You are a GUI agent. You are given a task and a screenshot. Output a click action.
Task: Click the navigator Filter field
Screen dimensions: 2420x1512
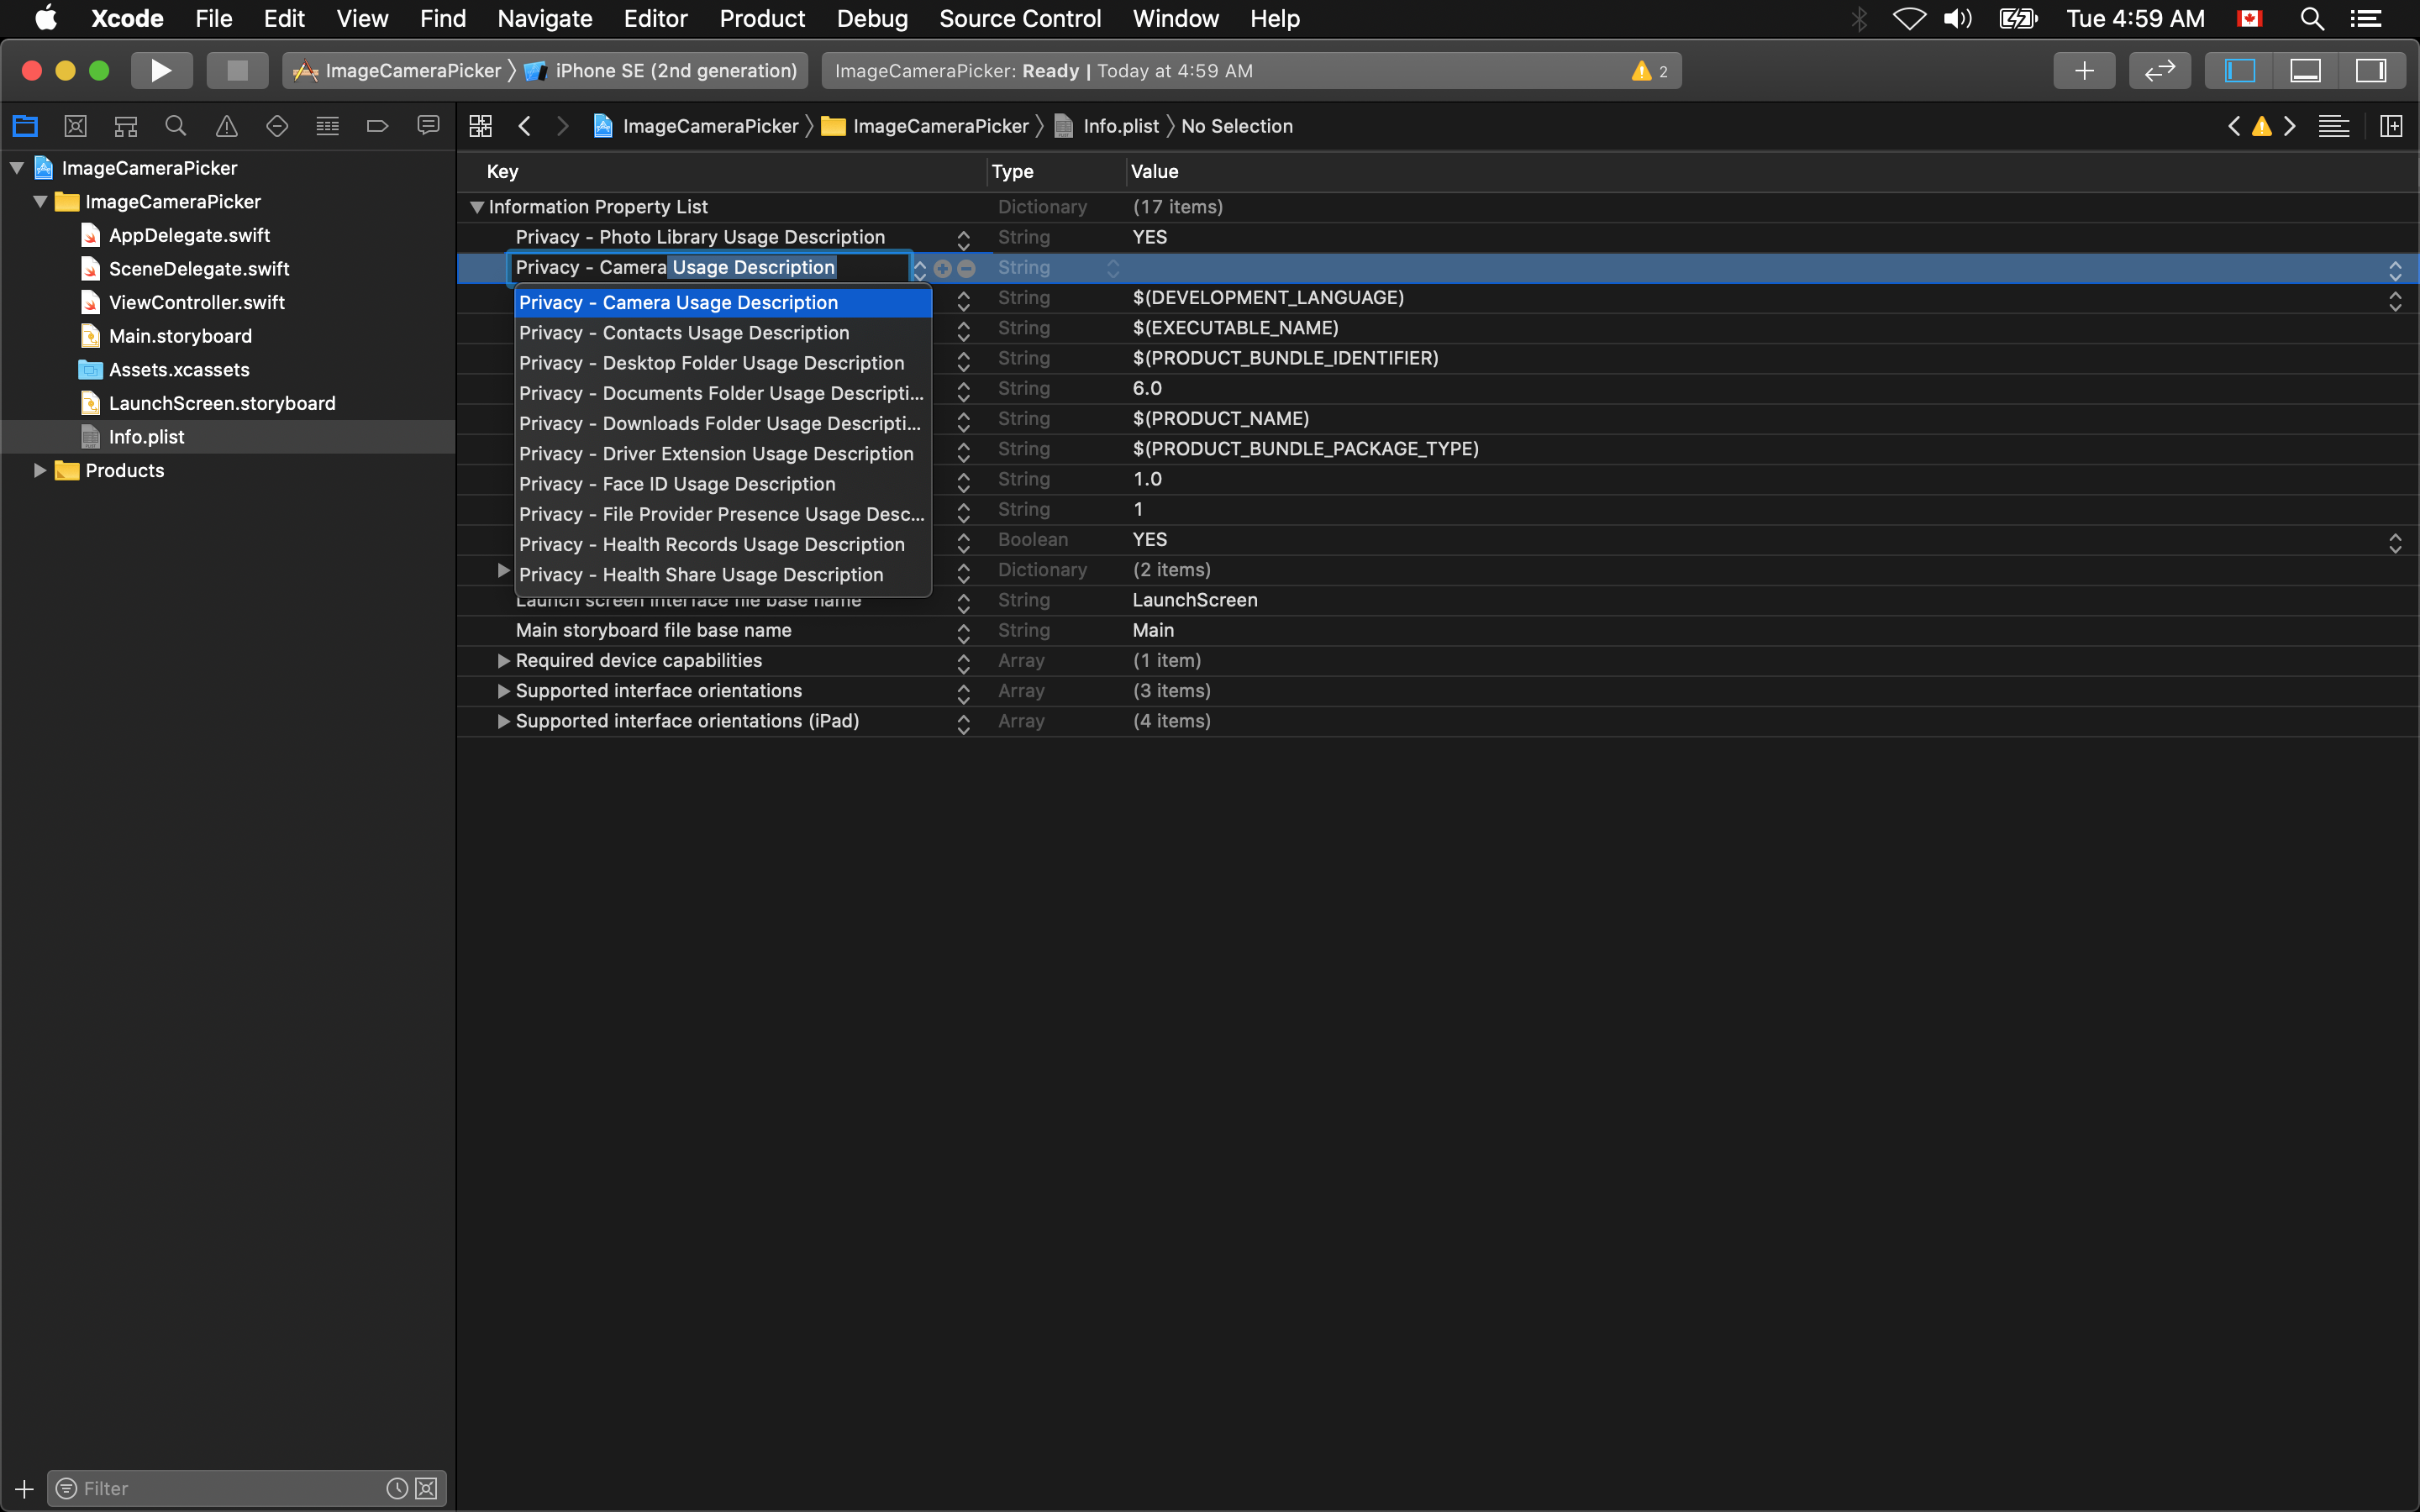[x=230, y=1488]
